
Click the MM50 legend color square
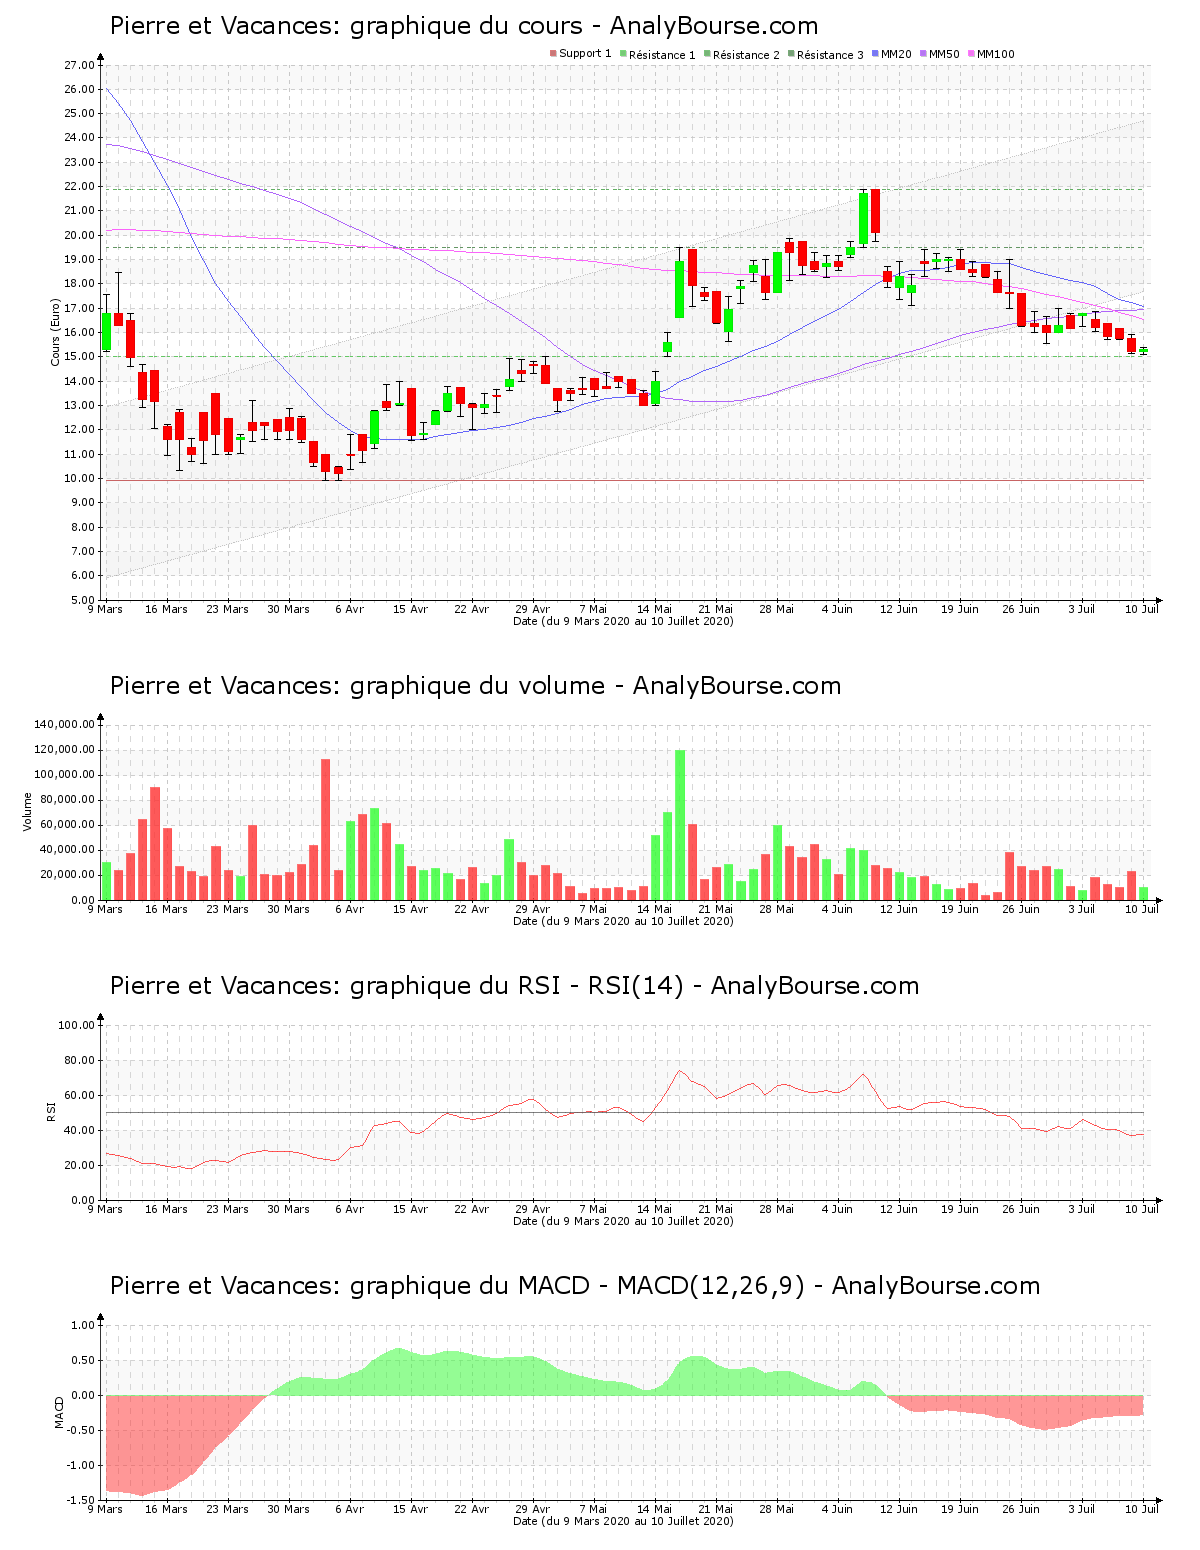(923, 54)
